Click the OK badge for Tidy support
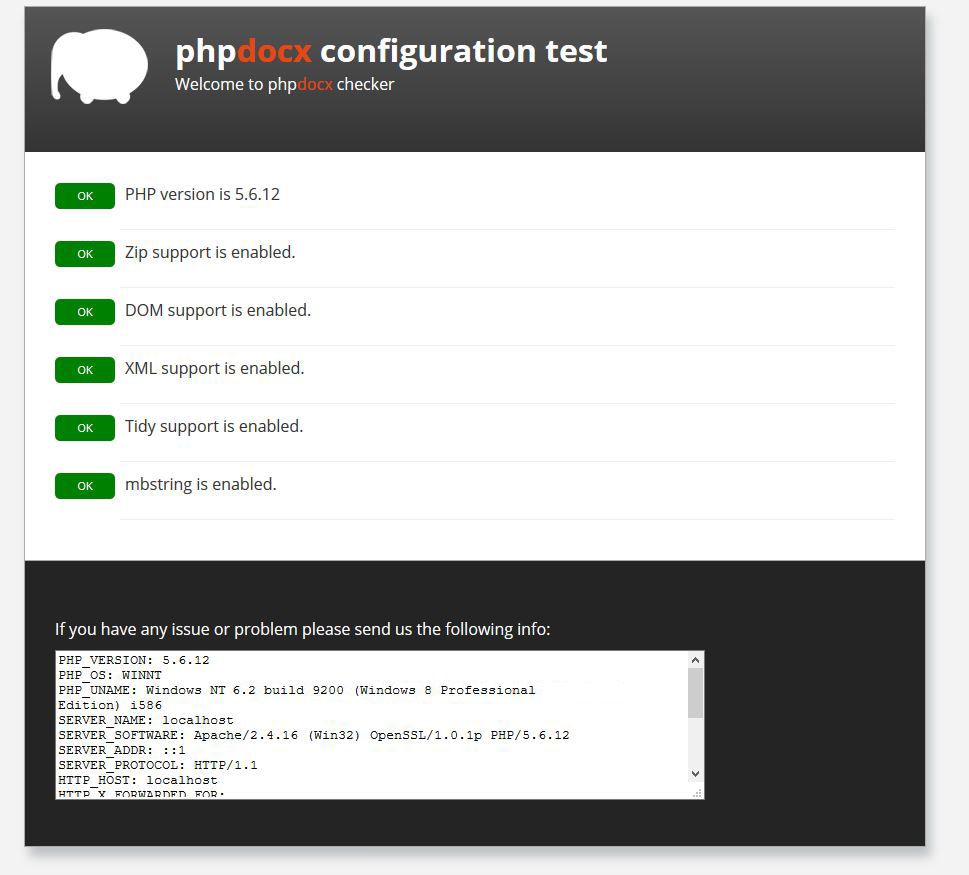This screenshot has height=875, width=969. click(85, 428)
